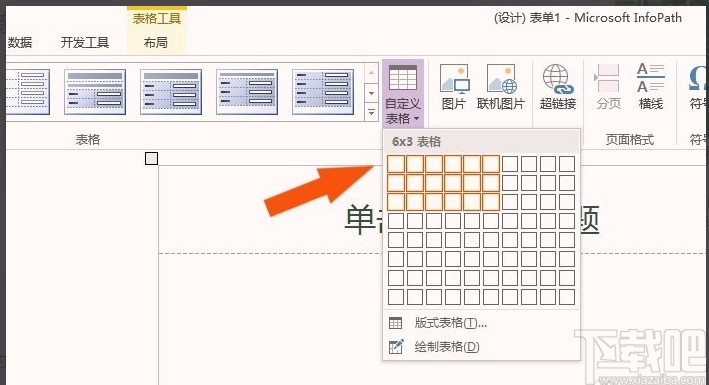Viewport: 709px width, 385px height.
Task: Click the table icon beside 版式表格
Action: pos(396,323)
